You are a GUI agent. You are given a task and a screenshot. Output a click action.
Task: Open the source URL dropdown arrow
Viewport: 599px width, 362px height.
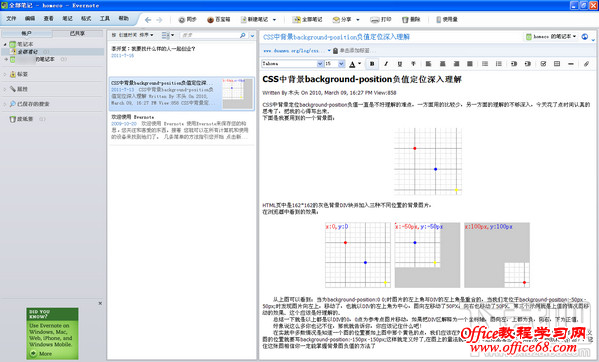click(x=329, y=50)
